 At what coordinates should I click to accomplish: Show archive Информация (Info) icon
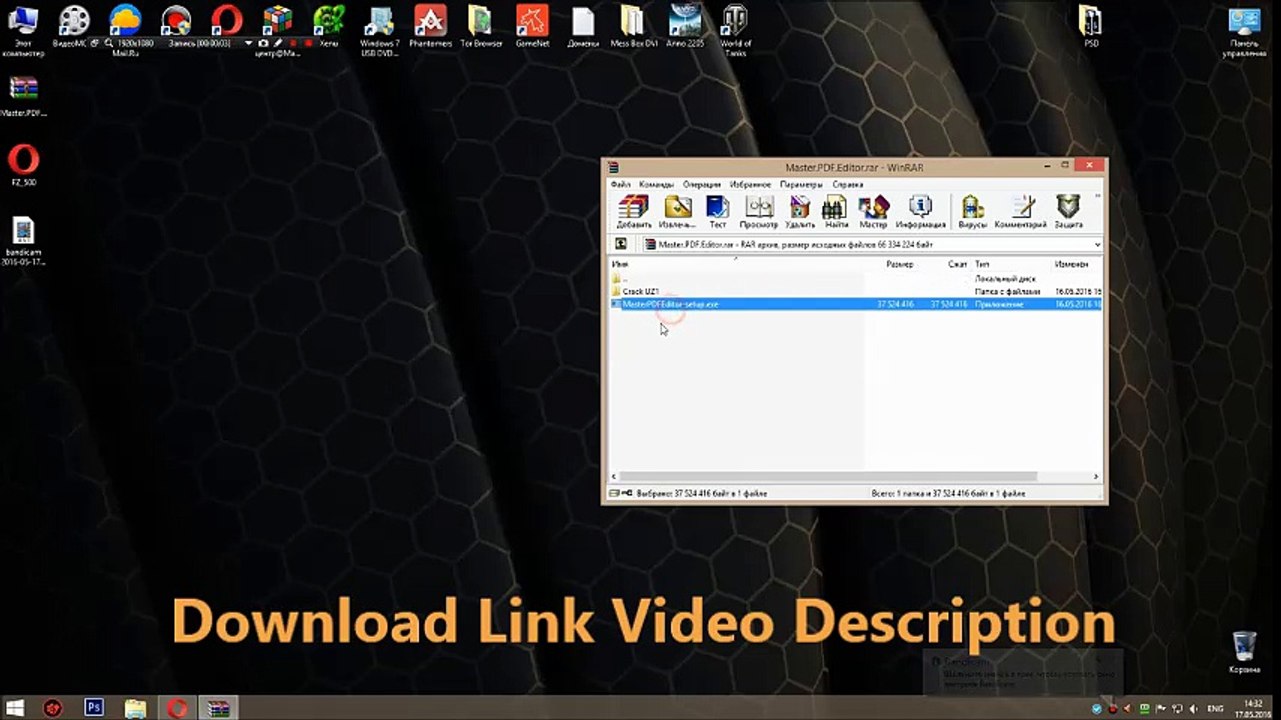[920, 212]
